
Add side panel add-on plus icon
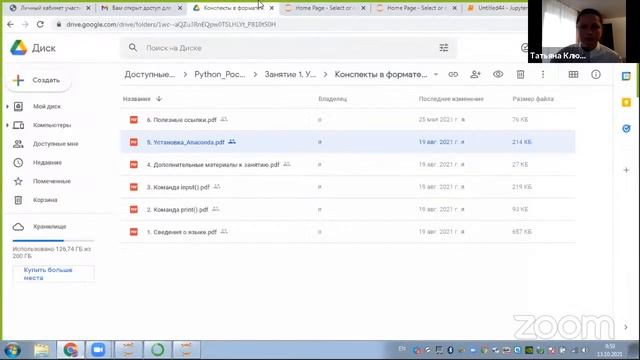(x=626, y=170)
